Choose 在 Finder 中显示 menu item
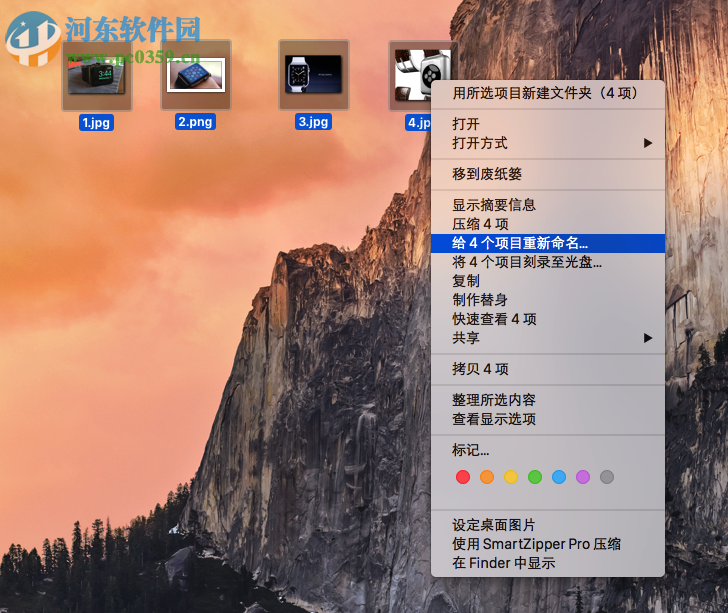The image size is (728, 613). (548, 563)
